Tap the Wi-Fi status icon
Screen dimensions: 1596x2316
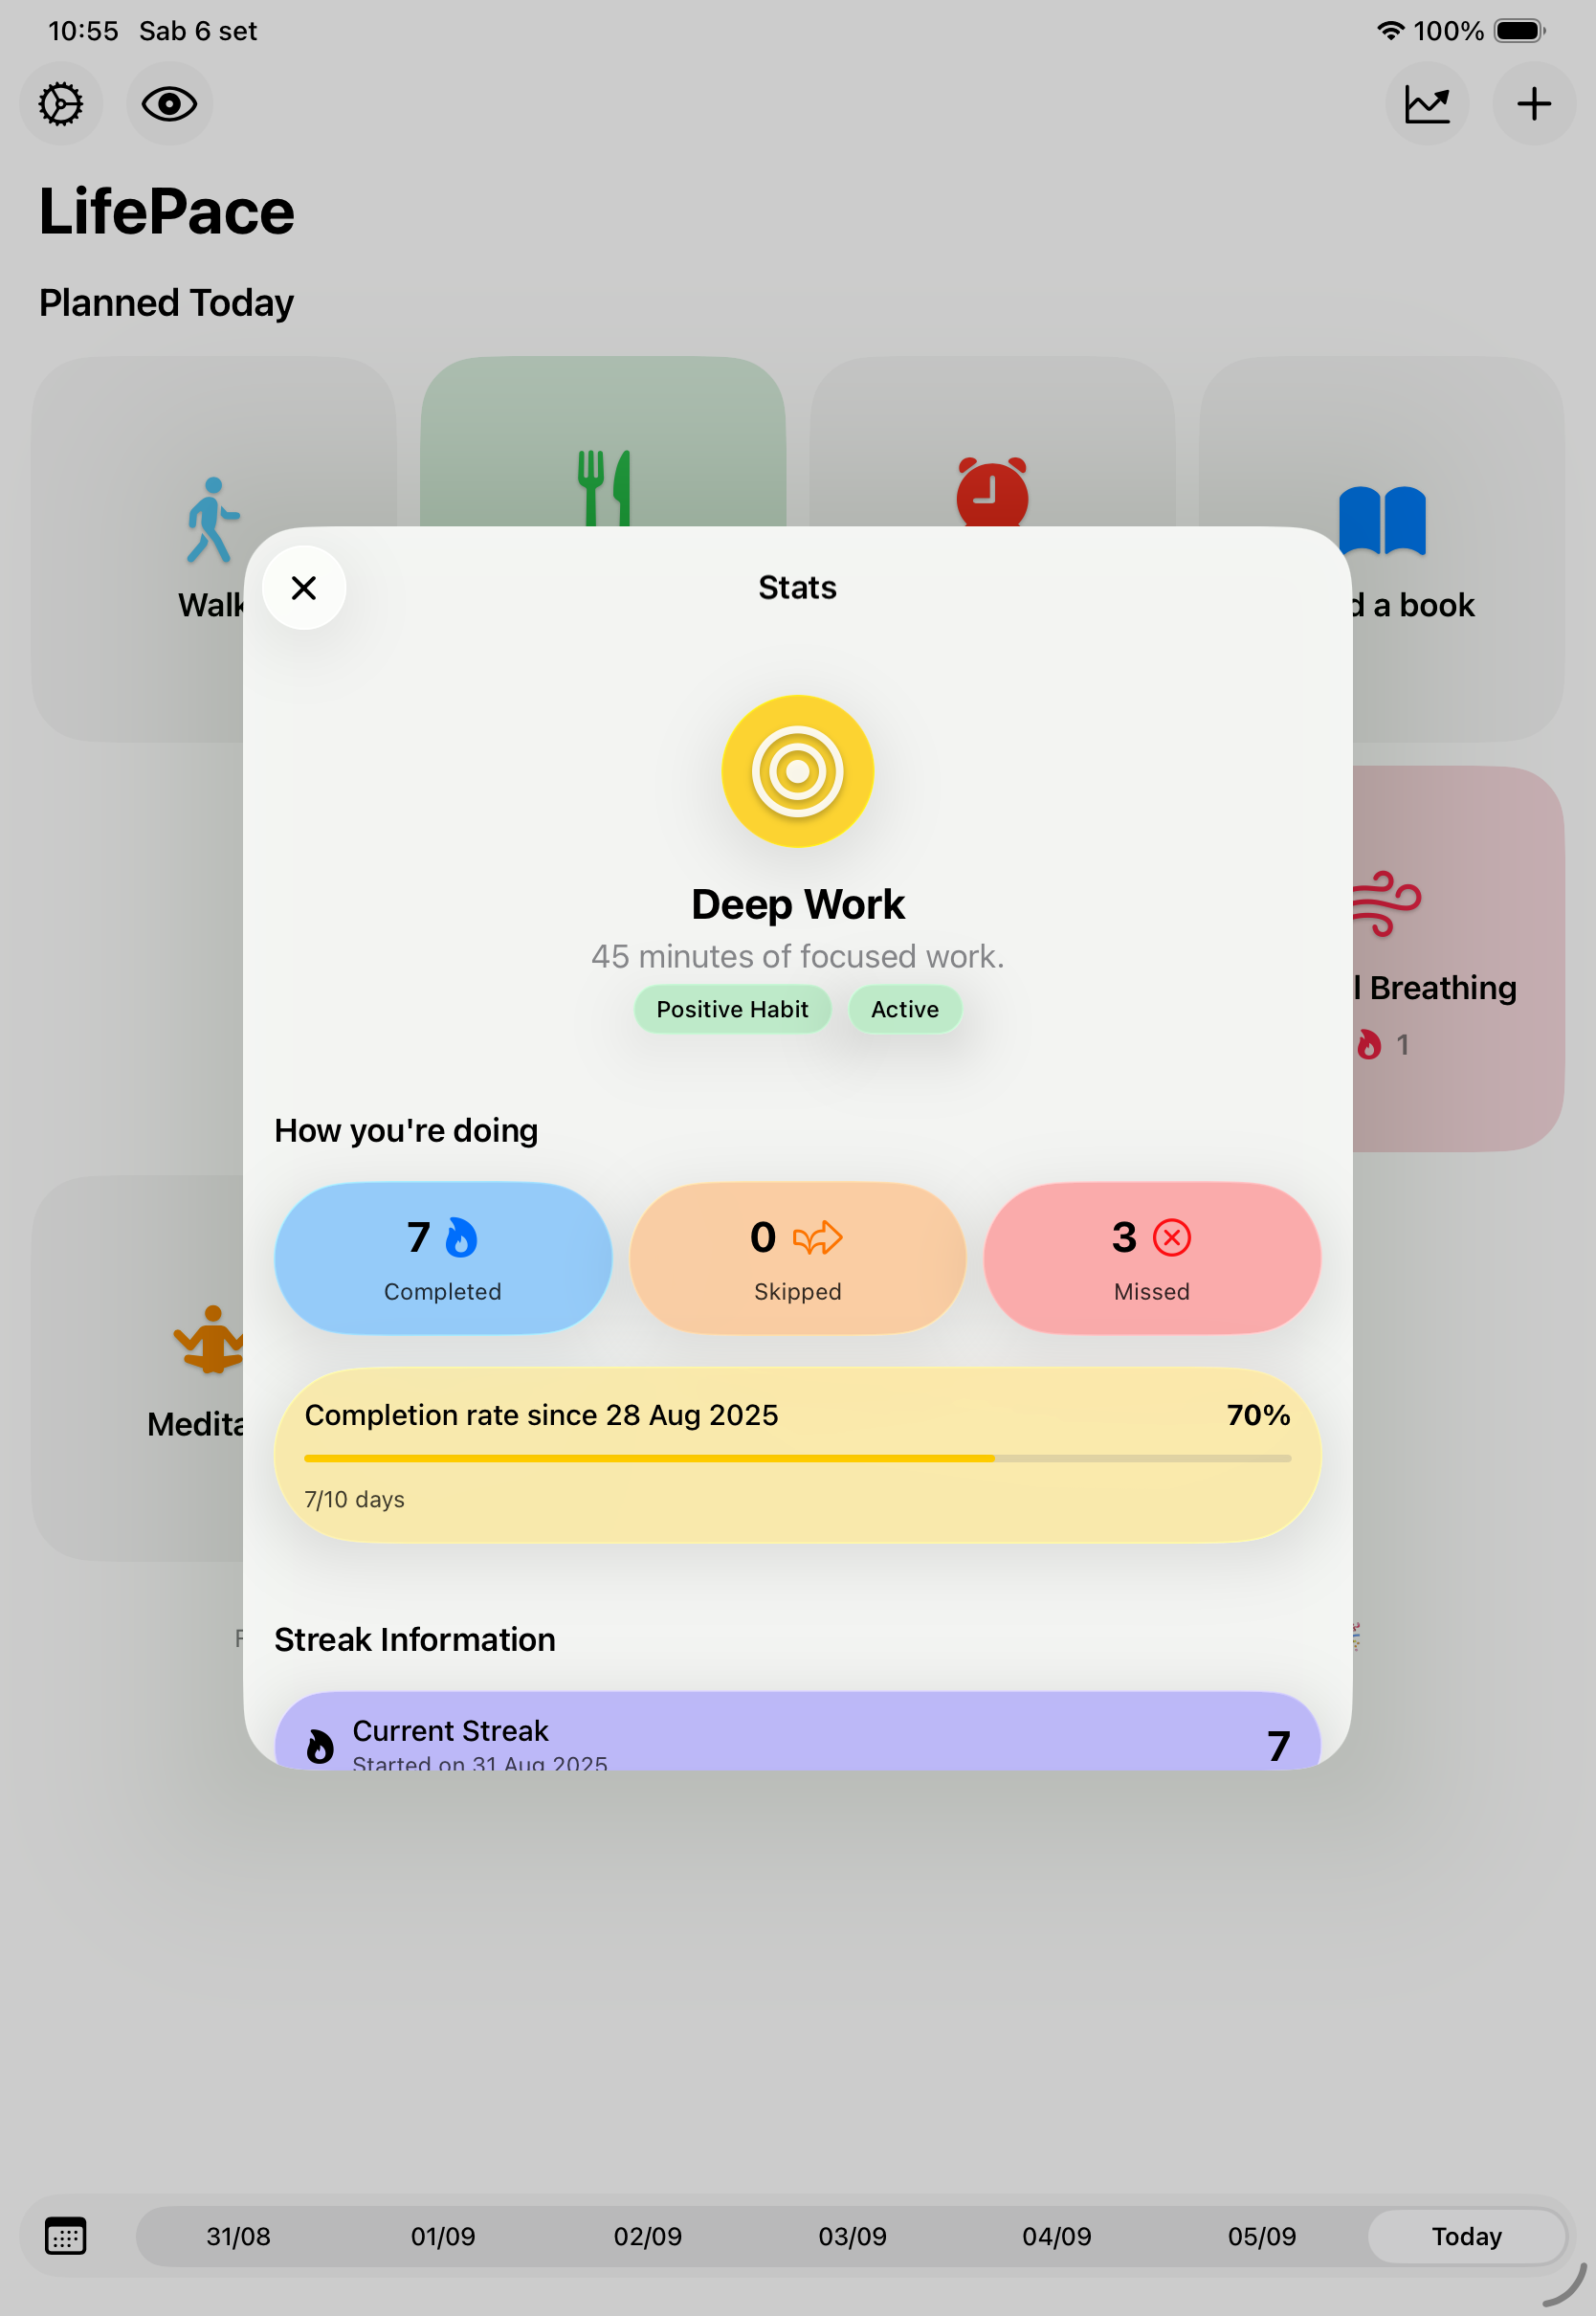point(1390,31)
